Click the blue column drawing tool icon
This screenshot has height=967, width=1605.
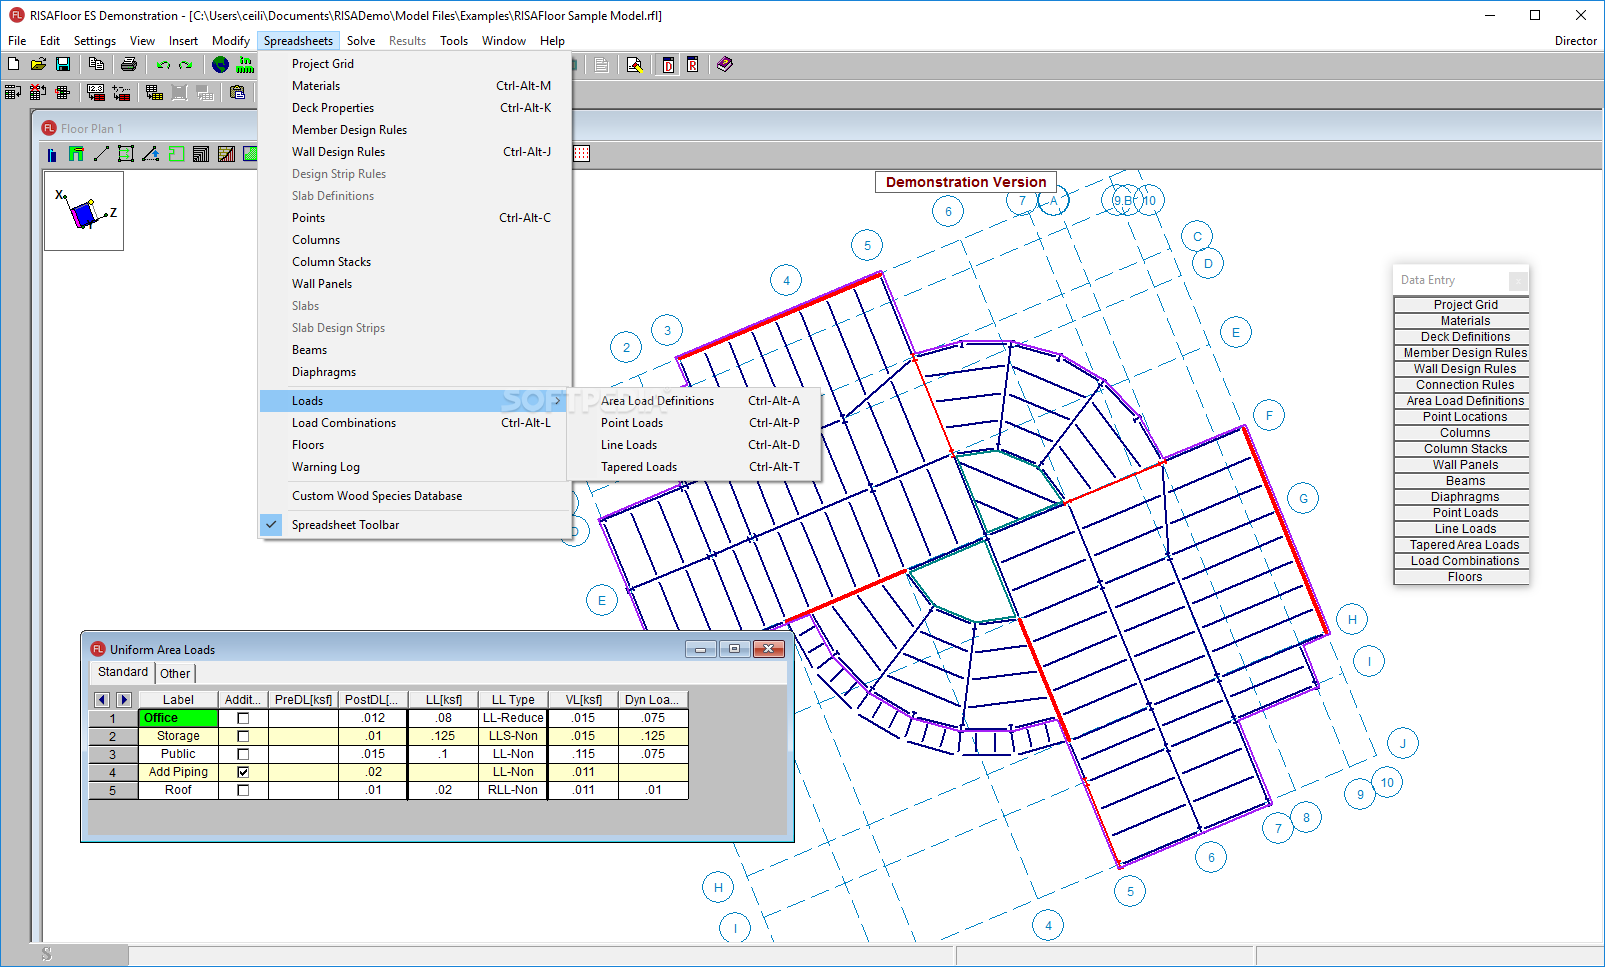(52, 154)
